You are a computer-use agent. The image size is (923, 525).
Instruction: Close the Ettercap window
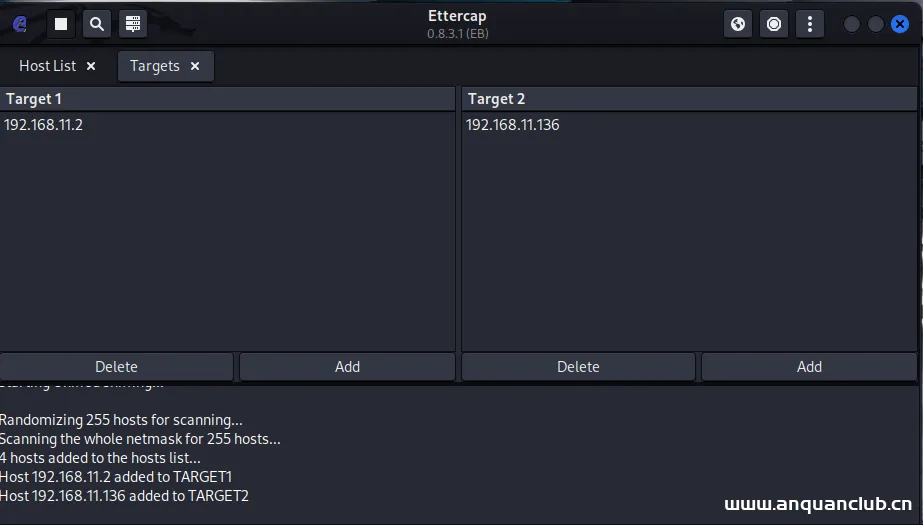pos(900,24)
